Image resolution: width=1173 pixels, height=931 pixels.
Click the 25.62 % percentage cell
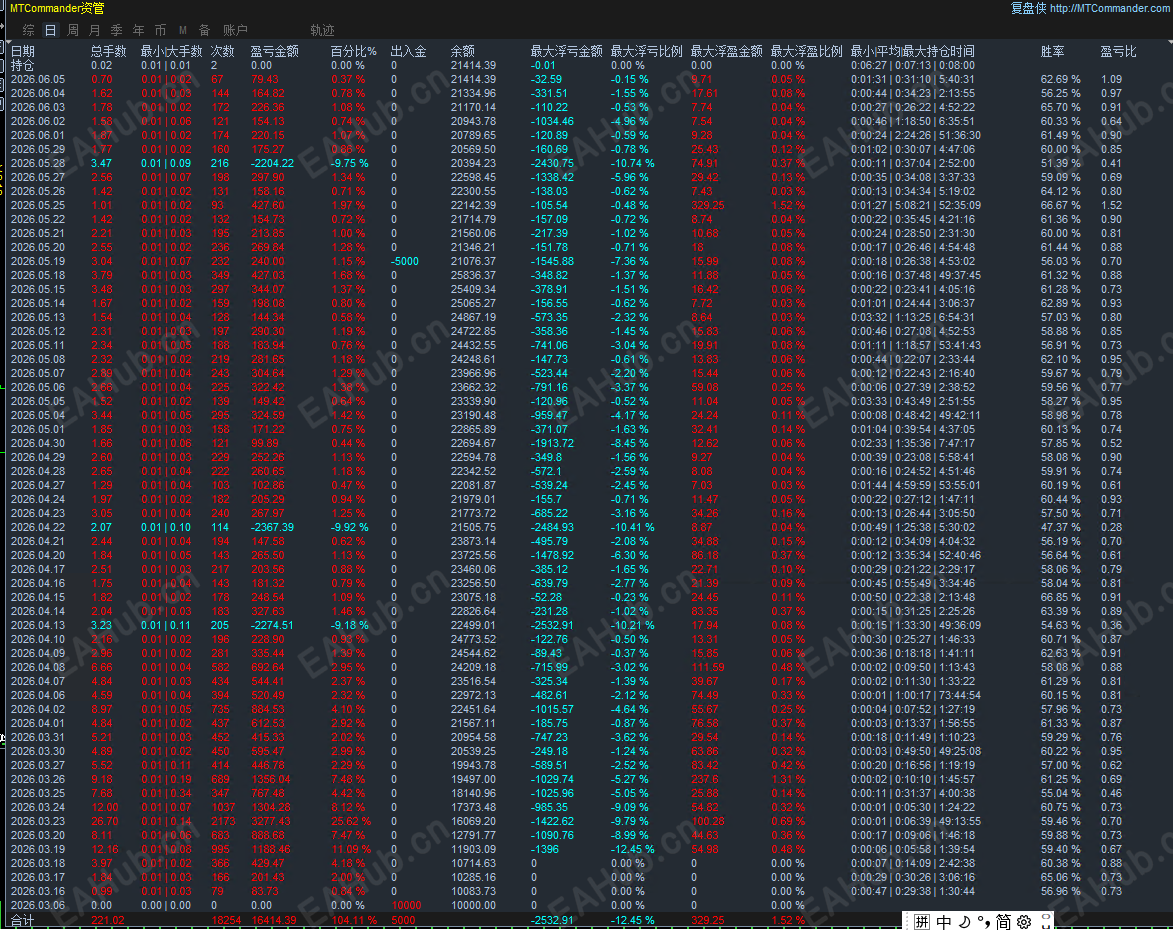click(351, 821)
